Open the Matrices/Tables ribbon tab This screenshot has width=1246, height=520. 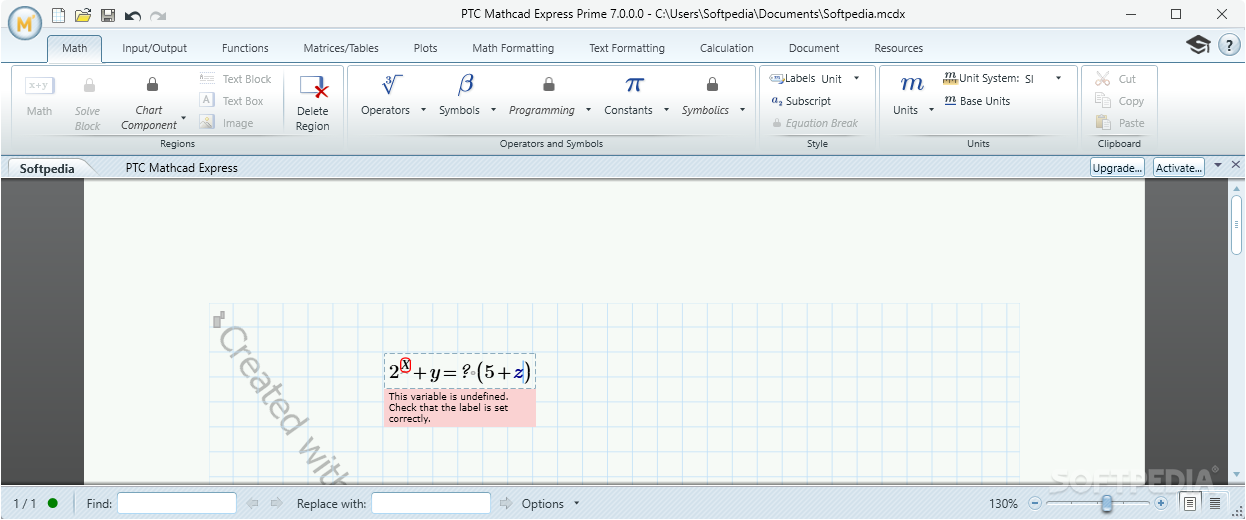click(x=341, y=48)
